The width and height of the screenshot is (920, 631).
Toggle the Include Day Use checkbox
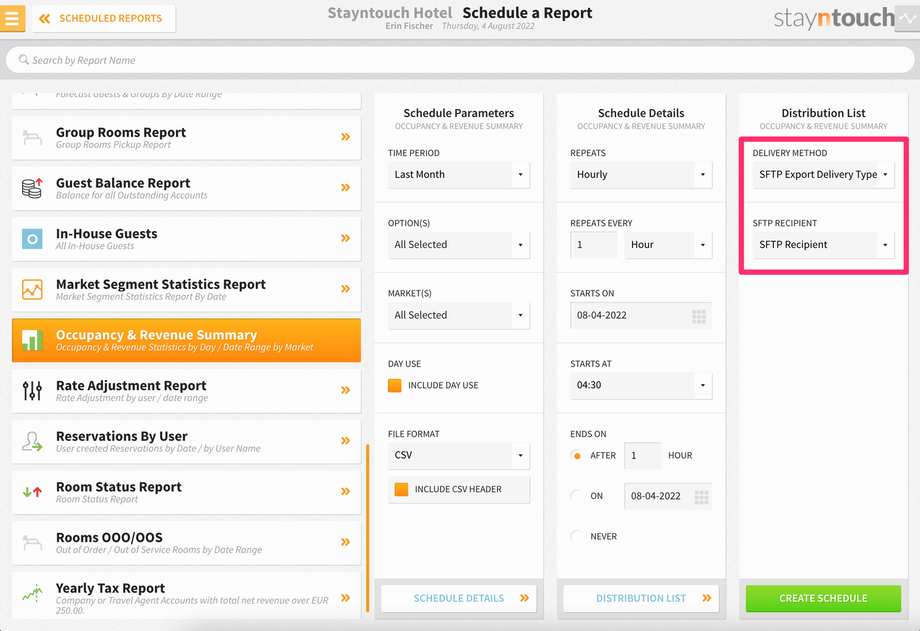(395, 385)
